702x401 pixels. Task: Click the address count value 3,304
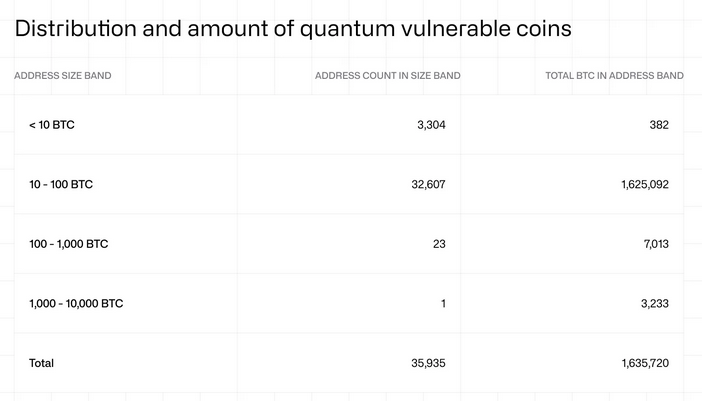pos(431,125)
